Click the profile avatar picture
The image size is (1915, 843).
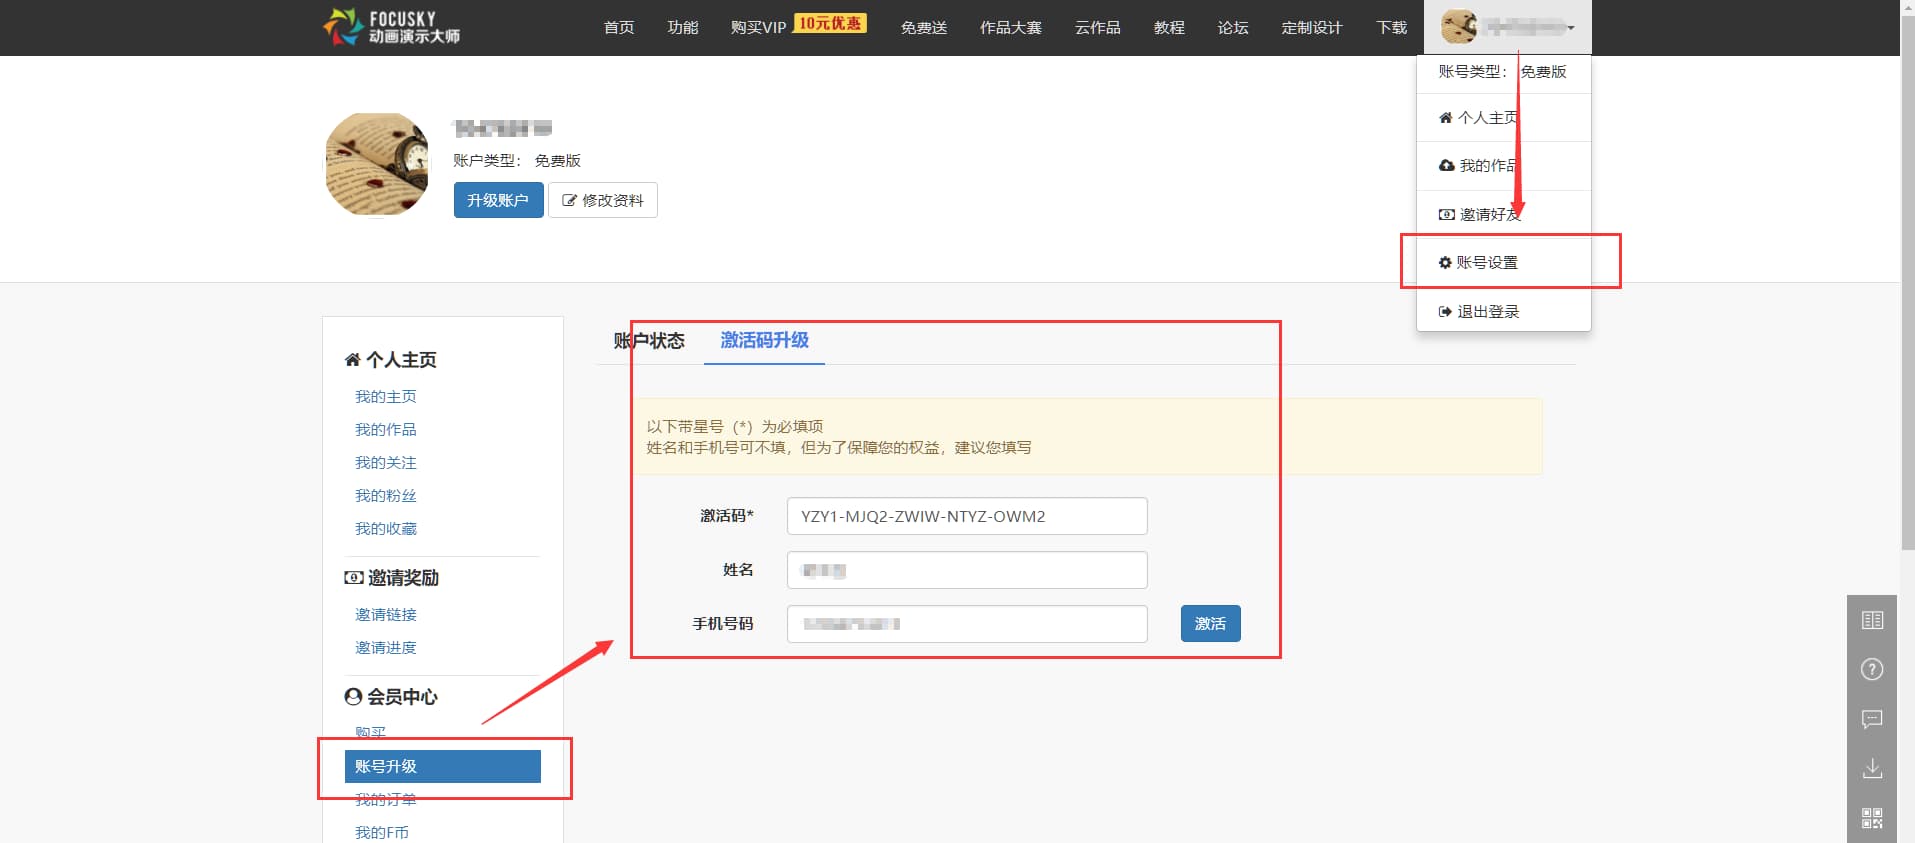pyautogui.click(x=377, y=164)
